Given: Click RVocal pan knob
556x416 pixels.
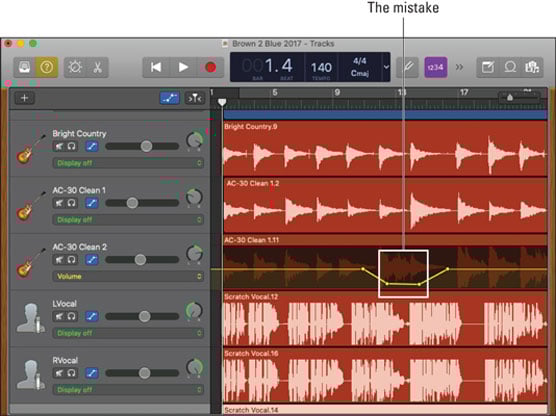Looking at the screenshot, I should click(194, 367).
